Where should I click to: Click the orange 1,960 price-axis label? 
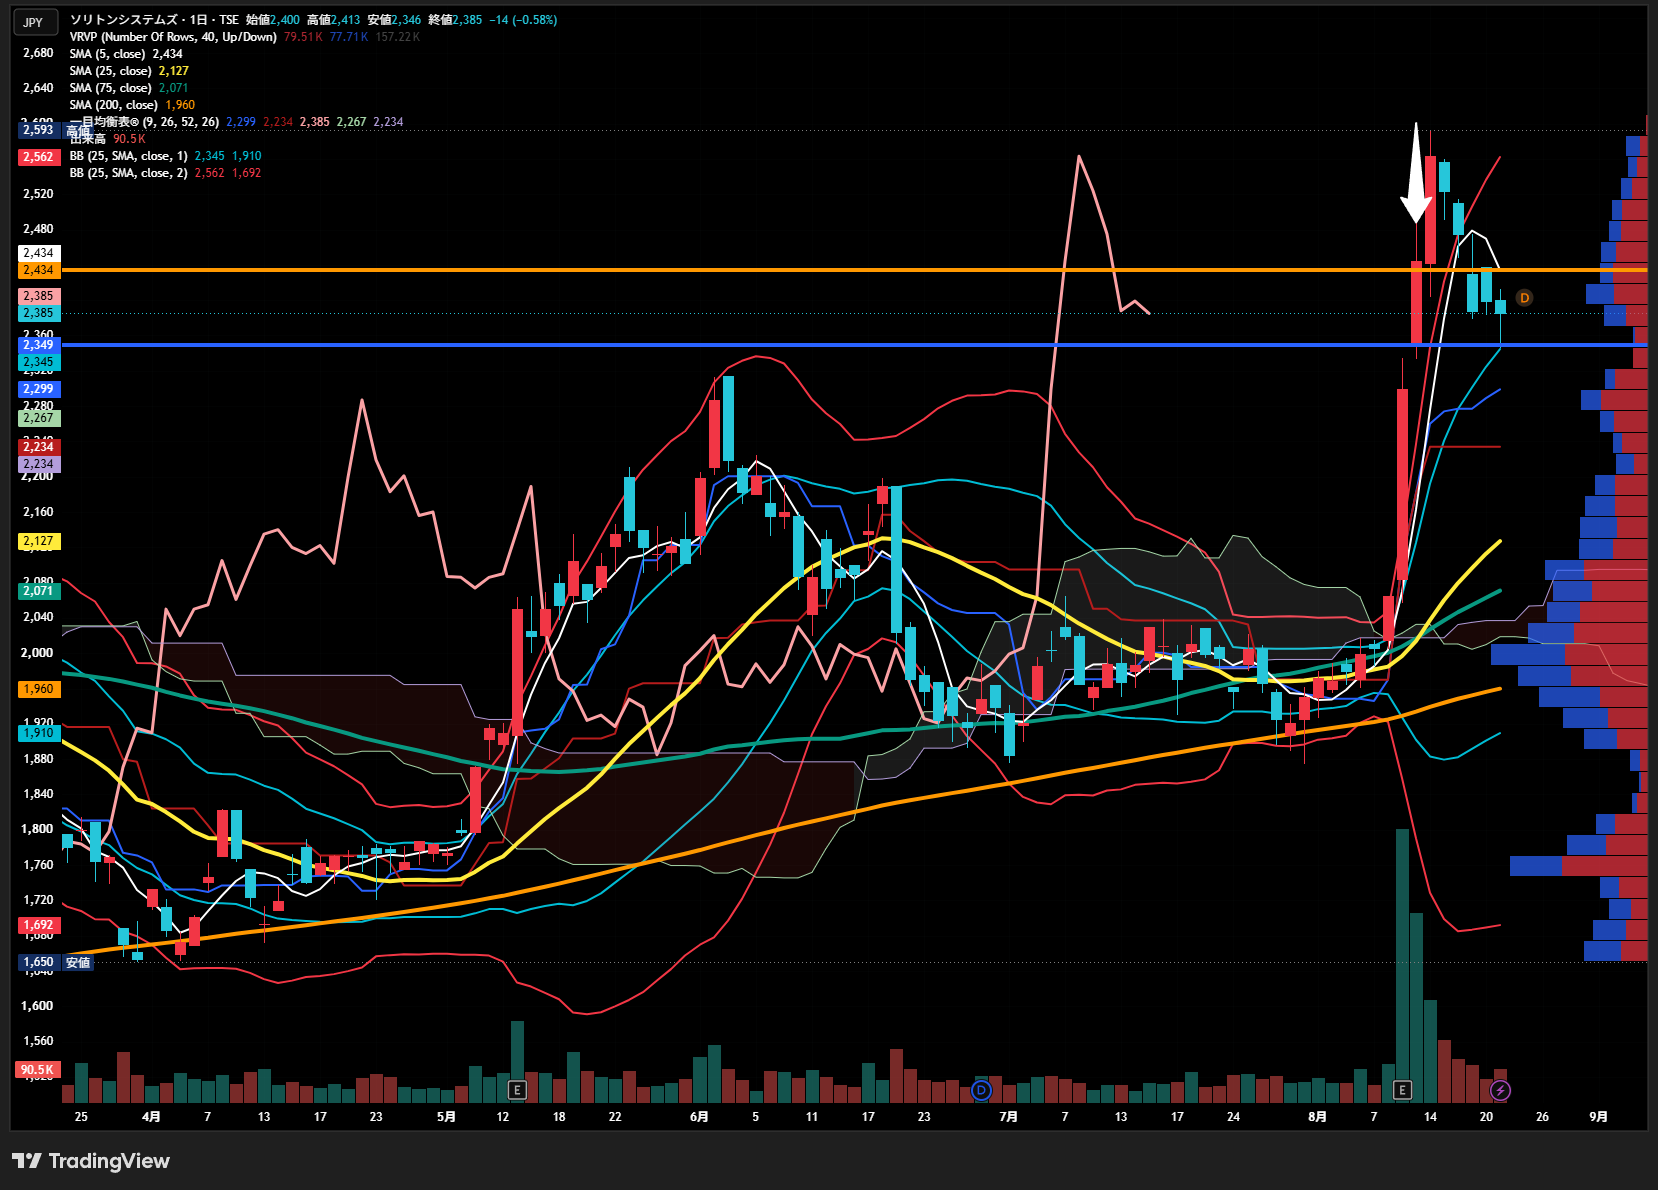(x=38, y=689)
